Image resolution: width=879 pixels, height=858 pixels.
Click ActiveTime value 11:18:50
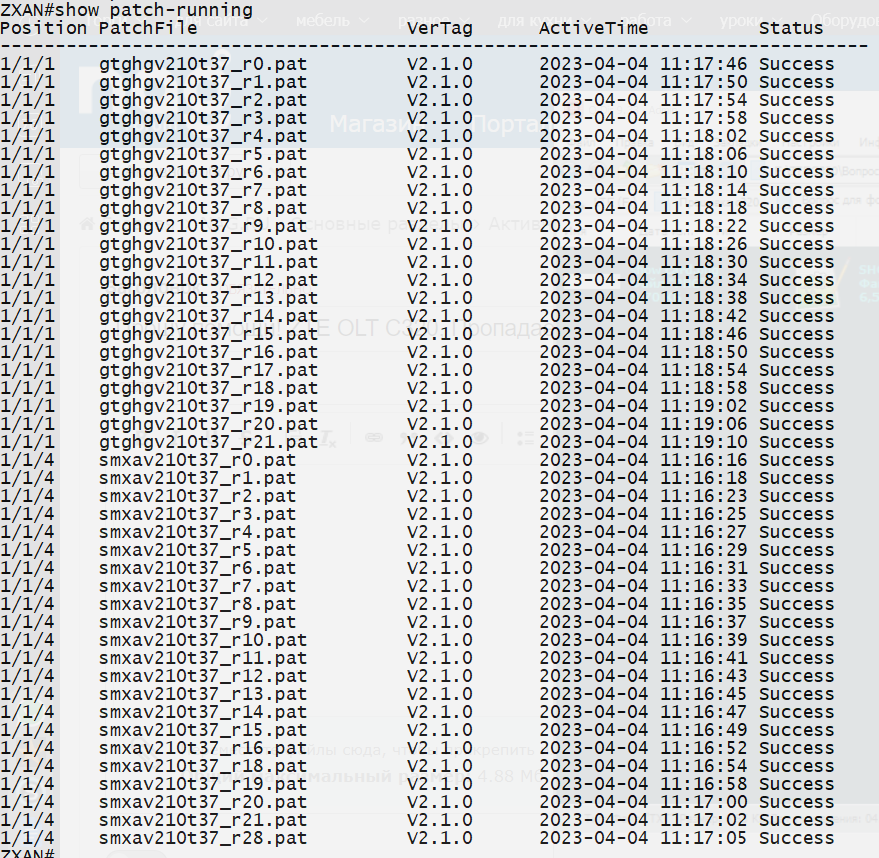(x=704, y=353)
